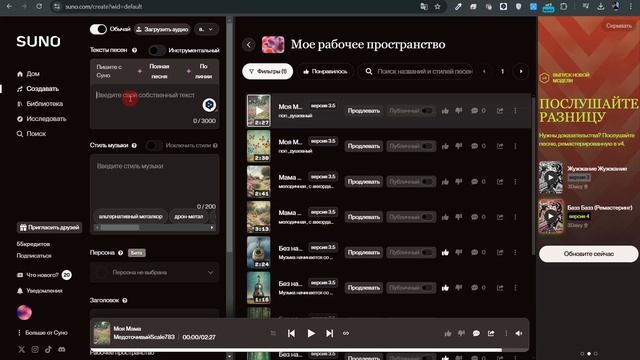This screenshot has height=360, width=640.
Task: Add the дрон метал style tag
Action: coord(189,216)
